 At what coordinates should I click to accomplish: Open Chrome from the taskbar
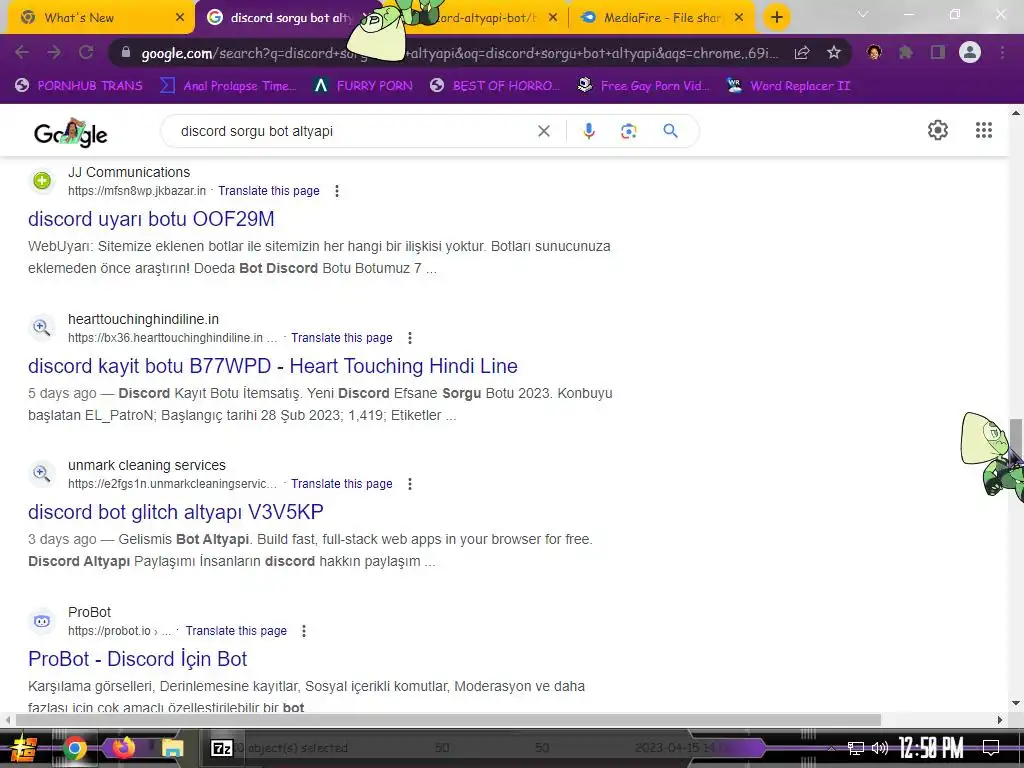(x=74, y=748)
